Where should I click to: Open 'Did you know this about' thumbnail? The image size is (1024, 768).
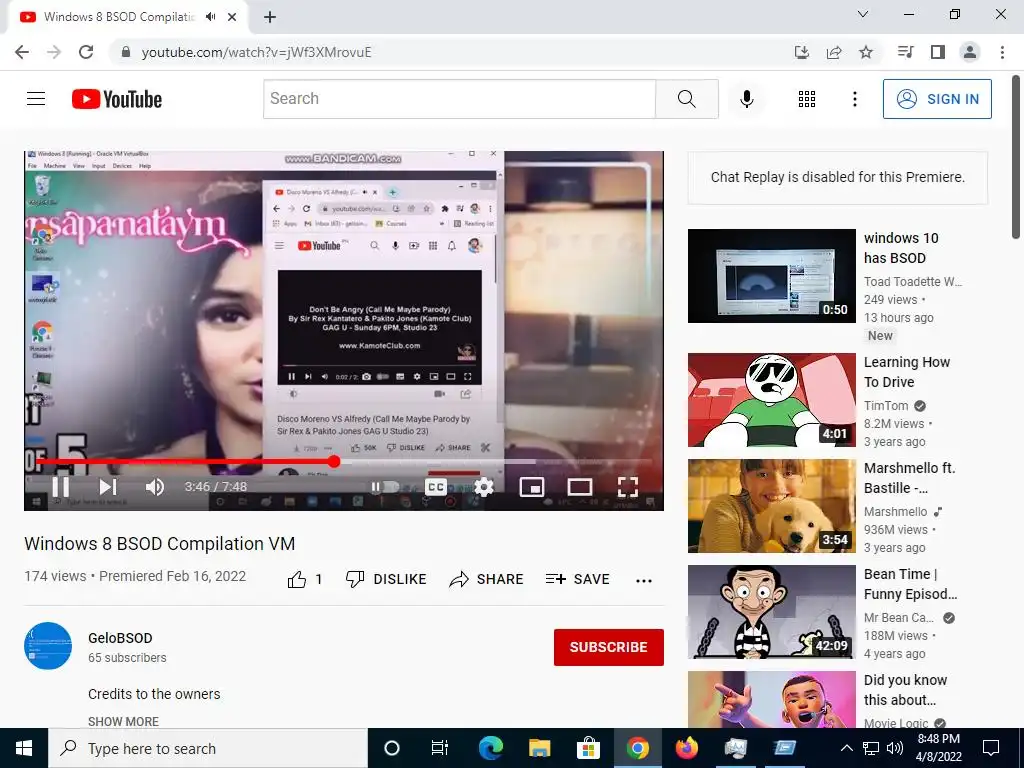(772, 699)
